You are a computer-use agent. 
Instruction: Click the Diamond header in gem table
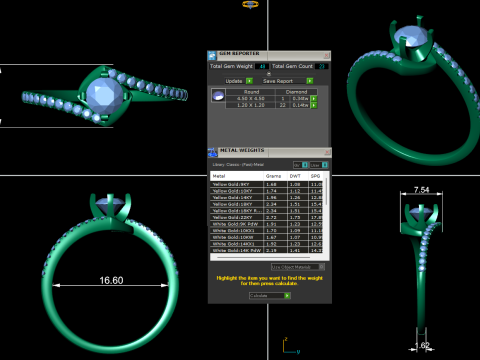pos(296,92)
